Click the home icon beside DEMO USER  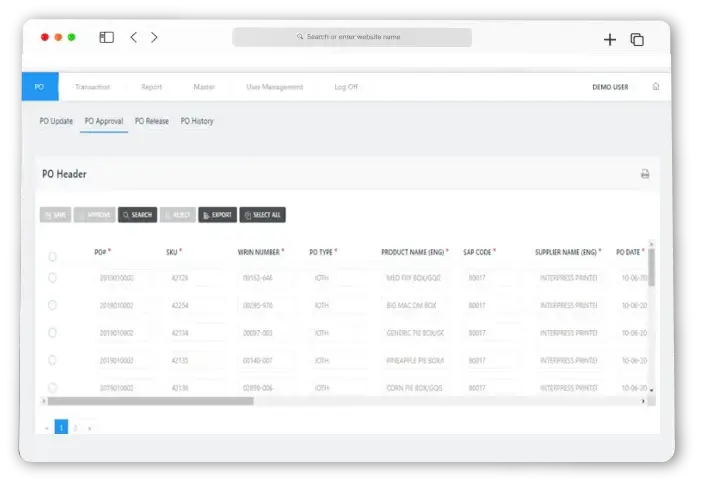click(x=656, y=87)
